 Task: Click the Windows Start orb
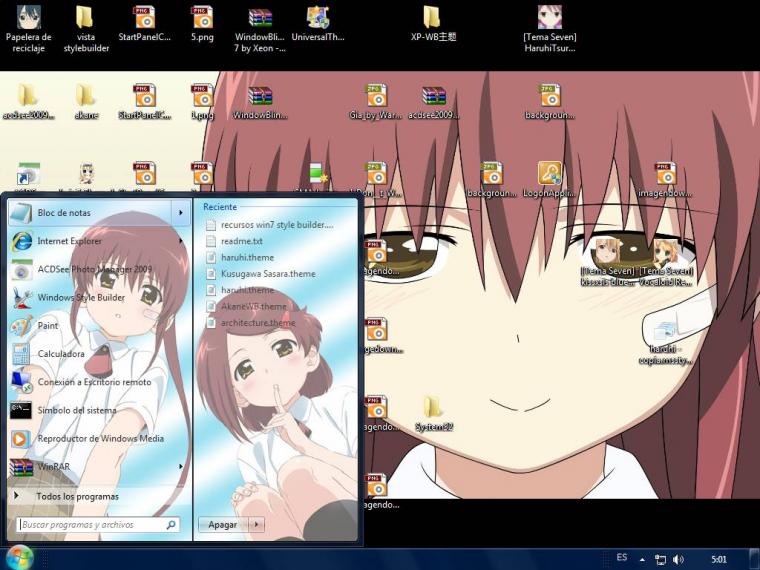[19, 558]
